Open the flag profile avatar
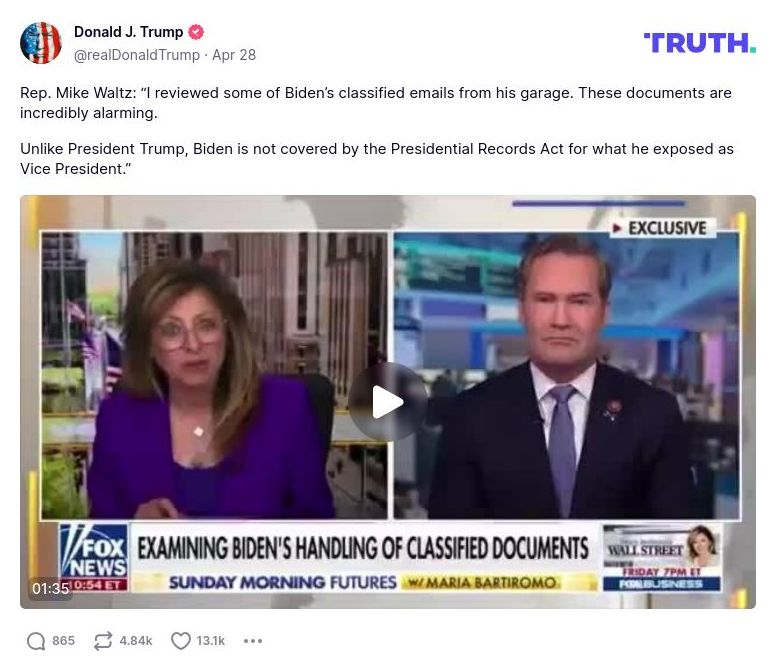This screenshot has height=671, width=777. click(x=41, y=43)
